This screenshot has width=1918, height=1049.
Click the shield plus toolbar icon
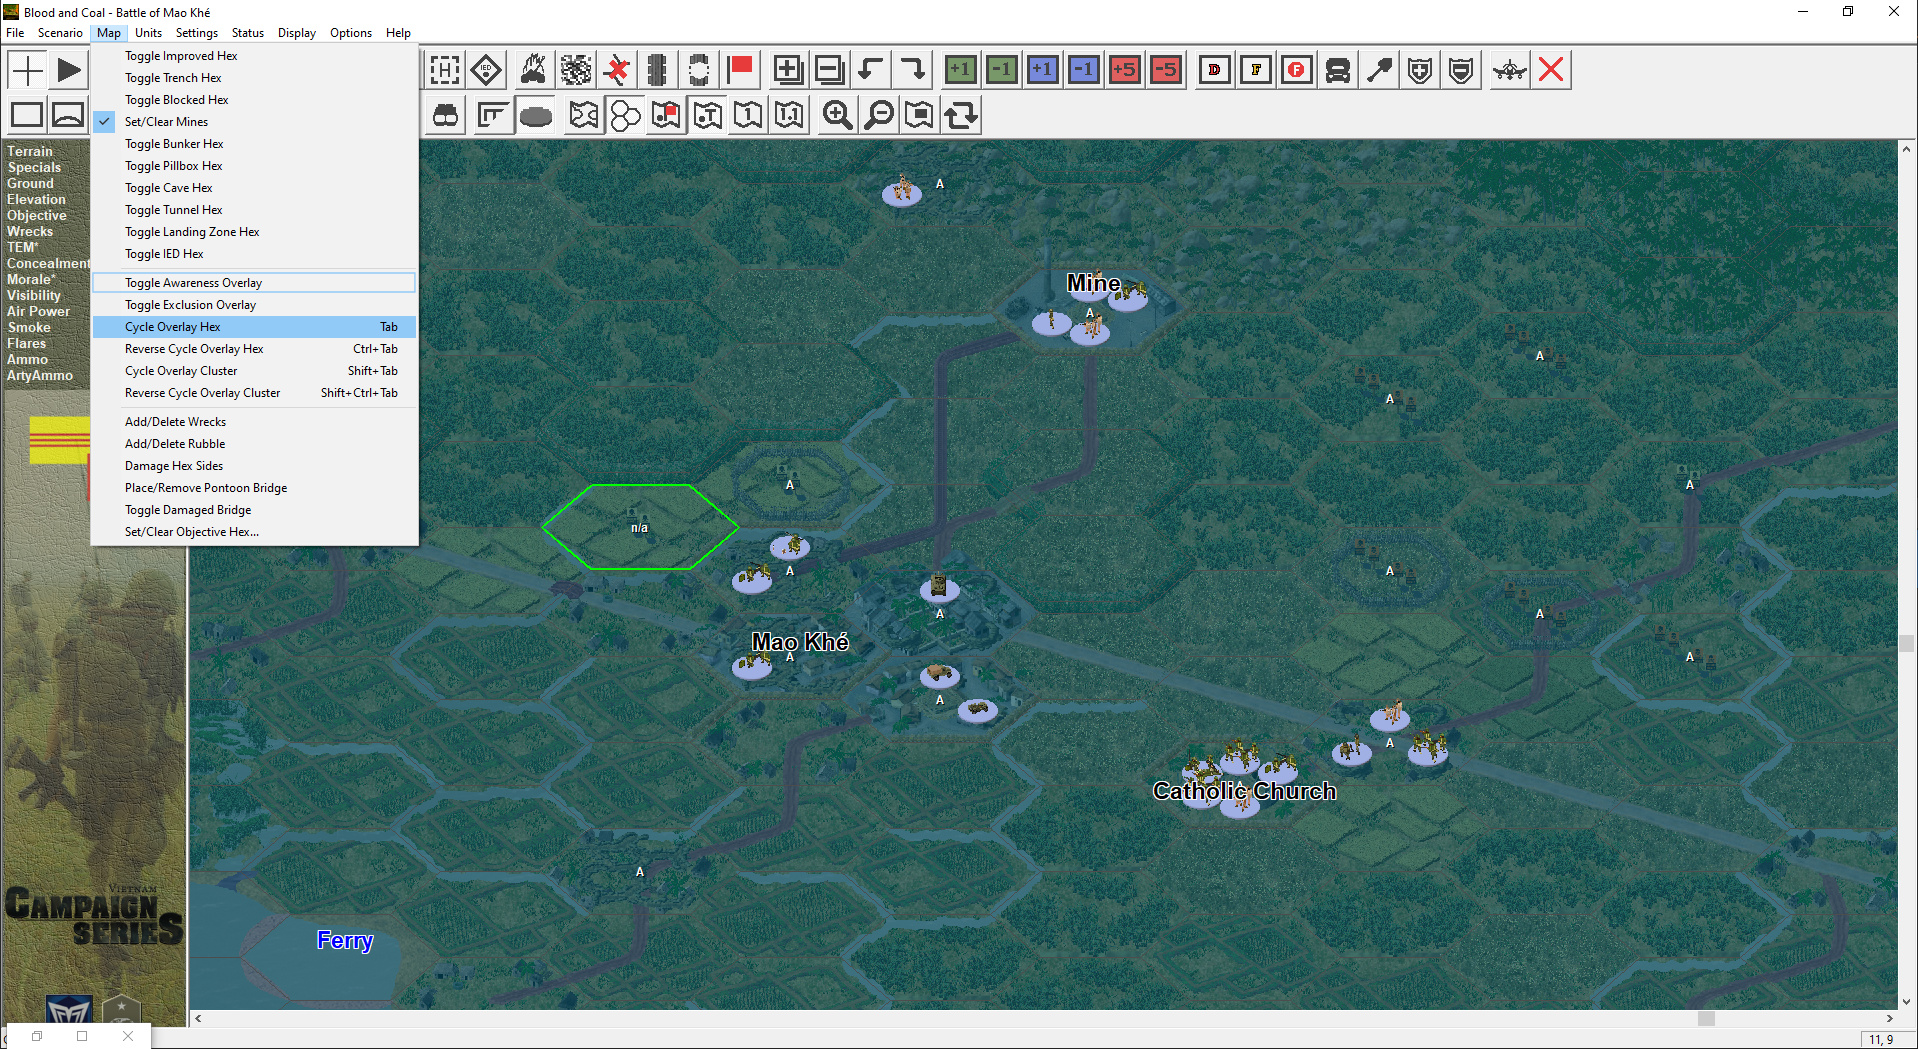(x=1420, y=70)
